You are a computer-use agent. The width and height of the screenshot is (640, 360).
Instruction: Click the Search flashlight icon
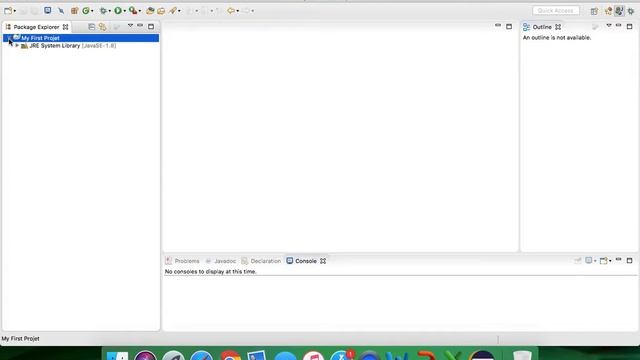click(173, 11)
